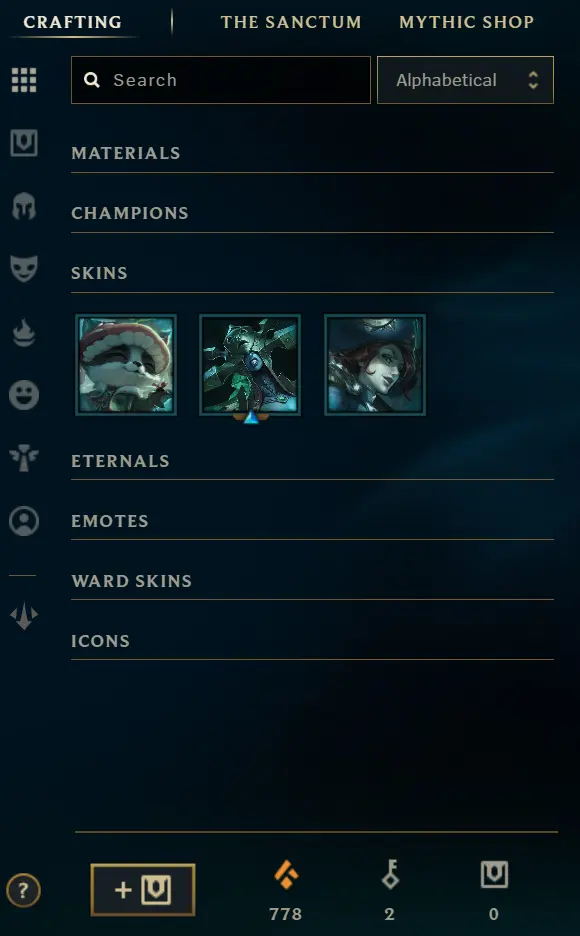
Task: Filter loot by emotes smiley icon
Action: pyautogui.click(x=24, y=395)
